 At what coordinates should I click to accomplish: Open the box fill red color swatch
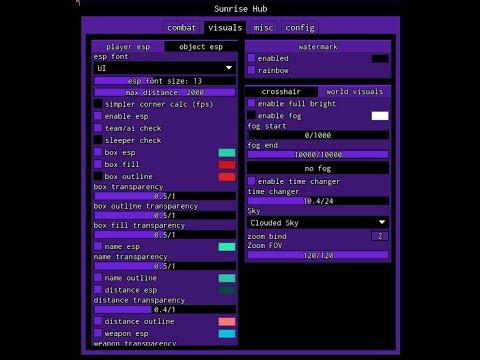(x=227, y=165)
